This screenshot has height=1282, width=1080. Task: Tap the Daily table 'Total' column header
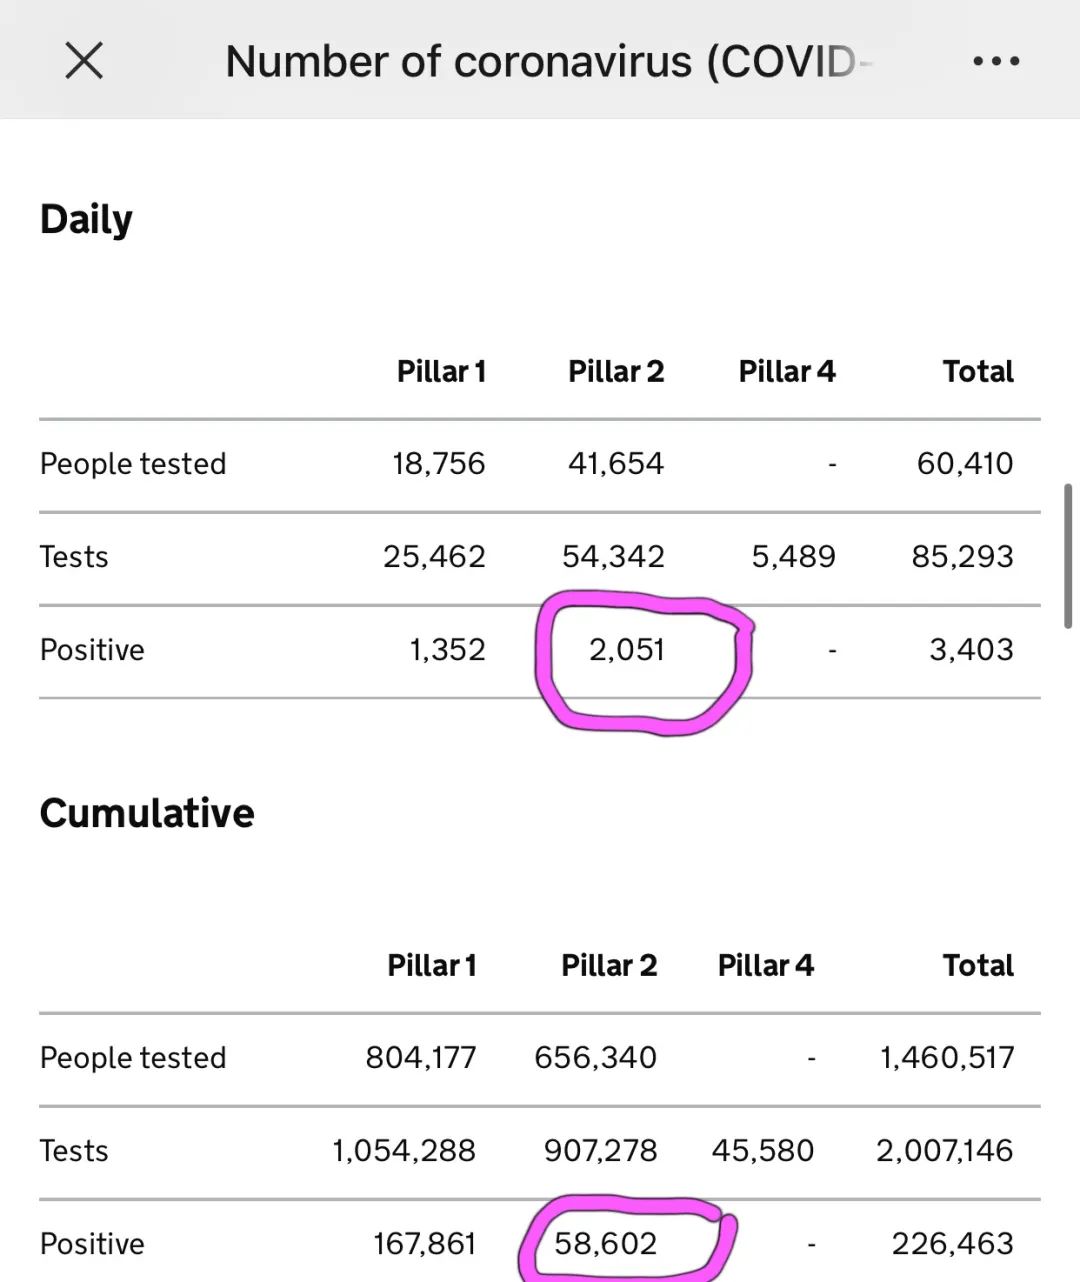pos(978,372)
